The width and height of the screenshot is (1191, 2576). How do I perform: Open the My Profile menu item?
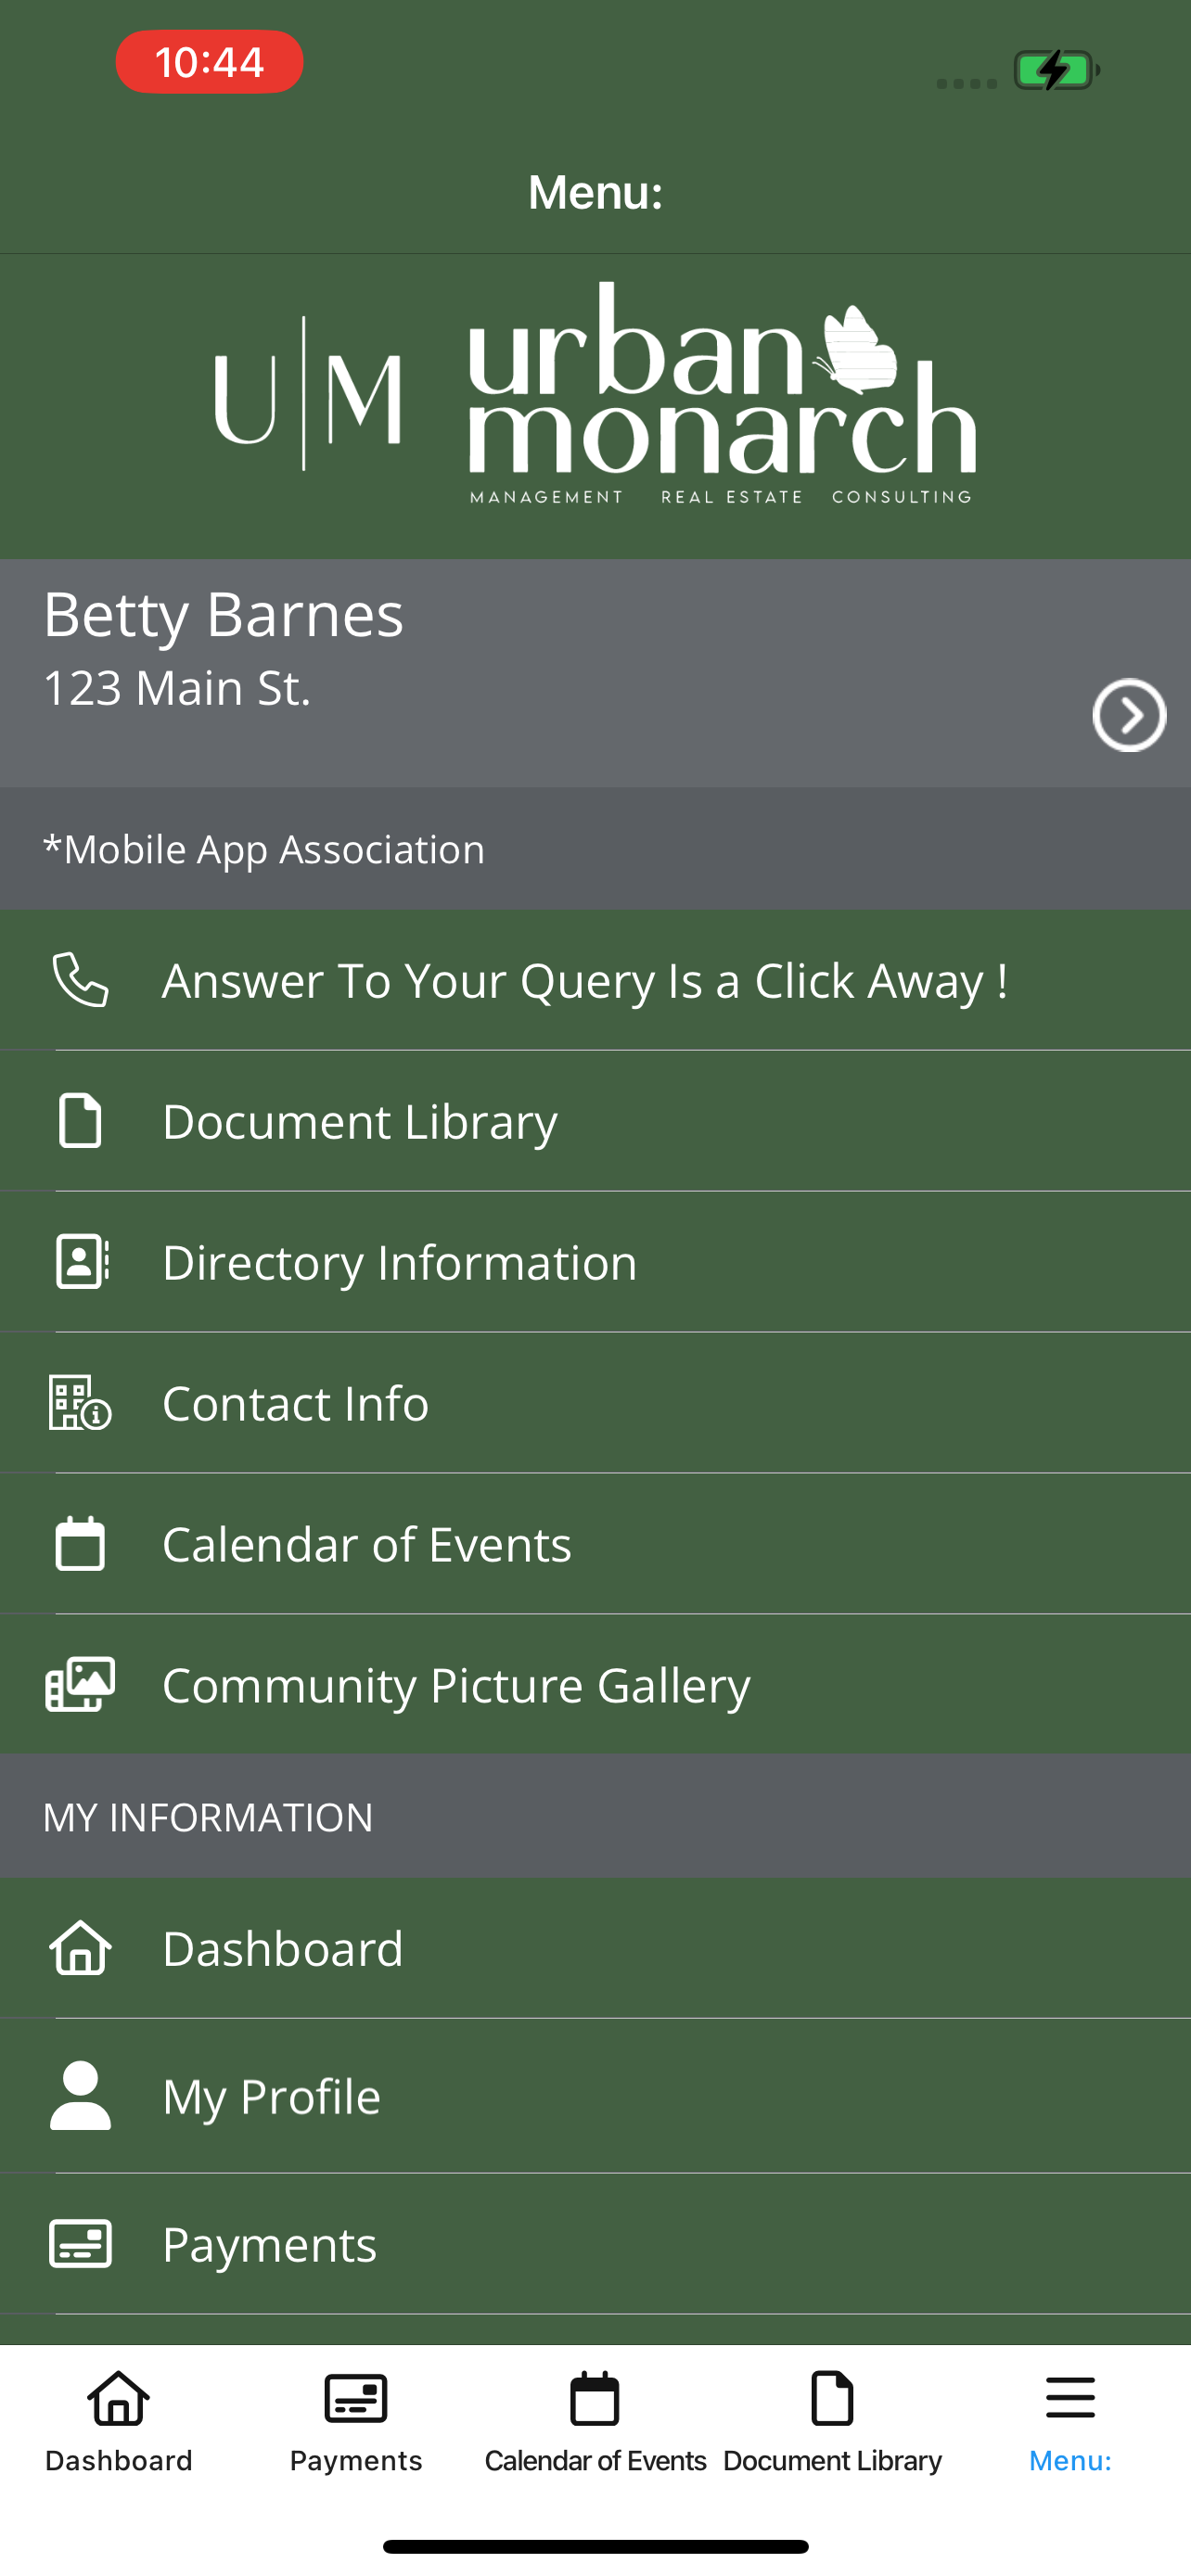tap(595, 2095)
